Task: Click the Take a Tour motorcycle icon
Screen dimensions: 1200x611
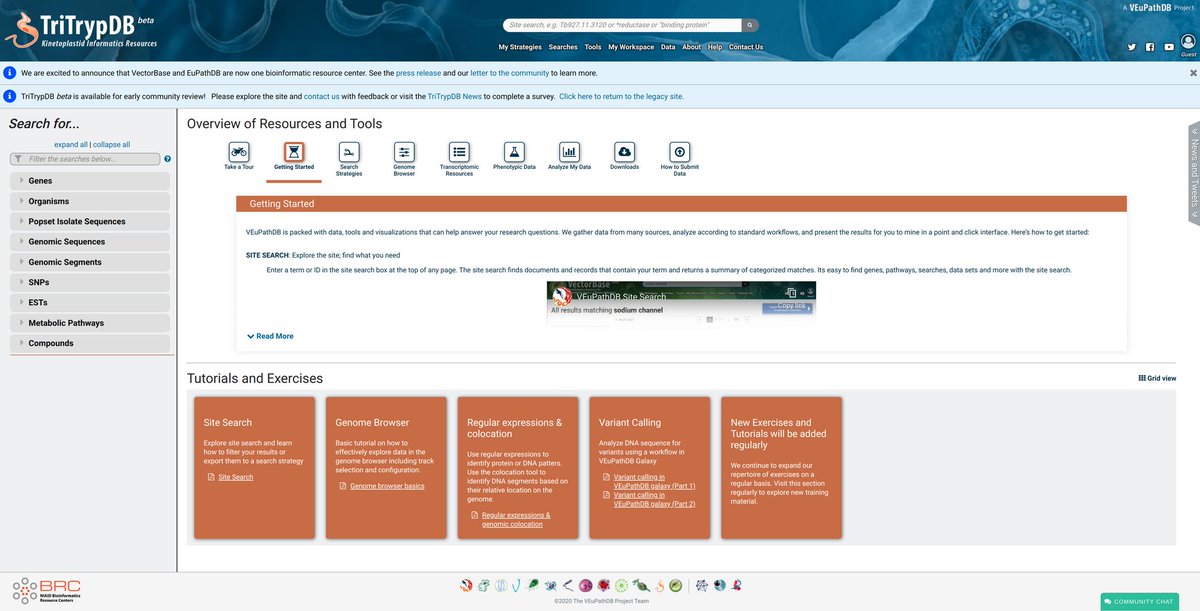Action: click(x=239, y=152)
